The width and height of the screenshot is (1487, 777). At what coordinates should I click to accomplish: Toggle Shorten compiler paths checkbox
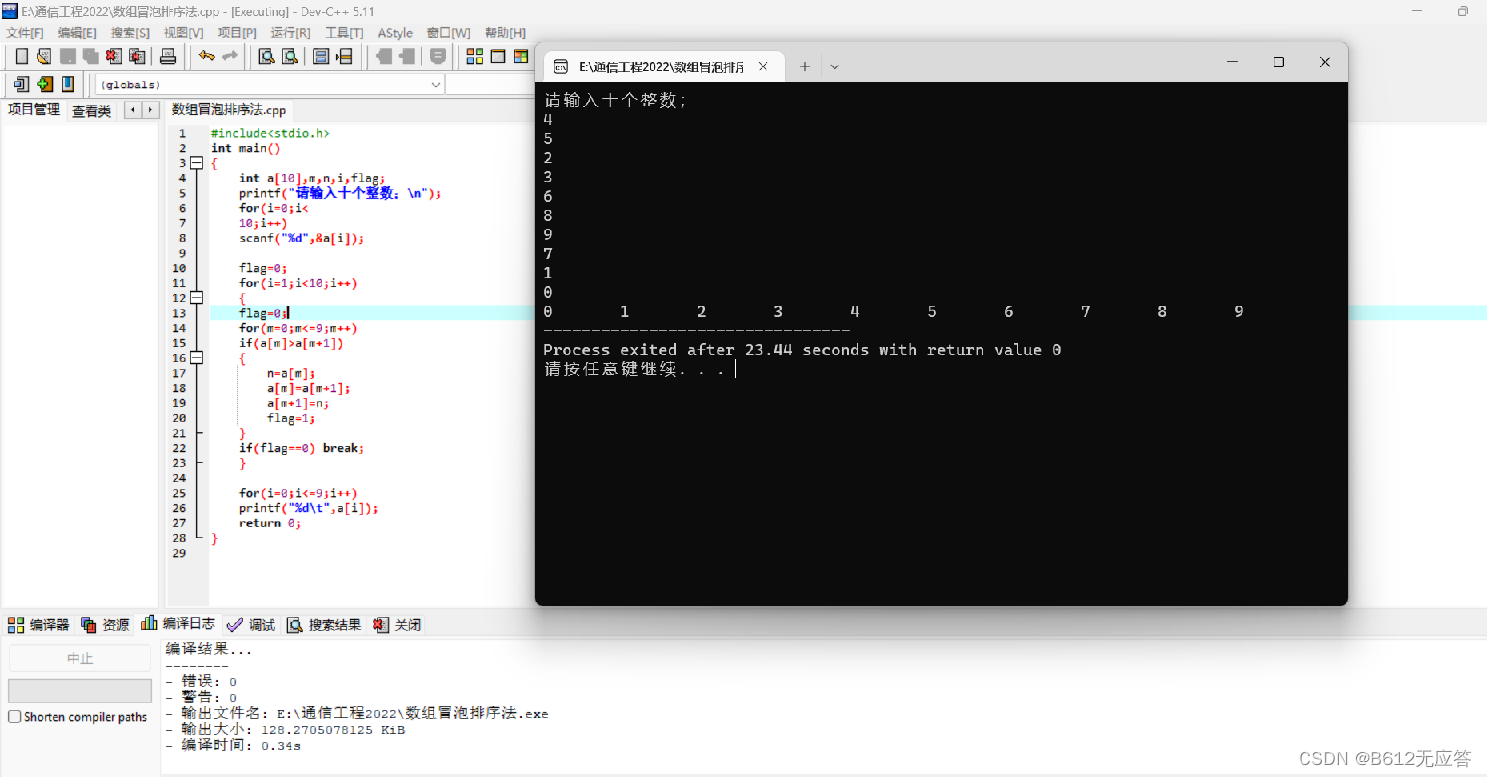15,717
